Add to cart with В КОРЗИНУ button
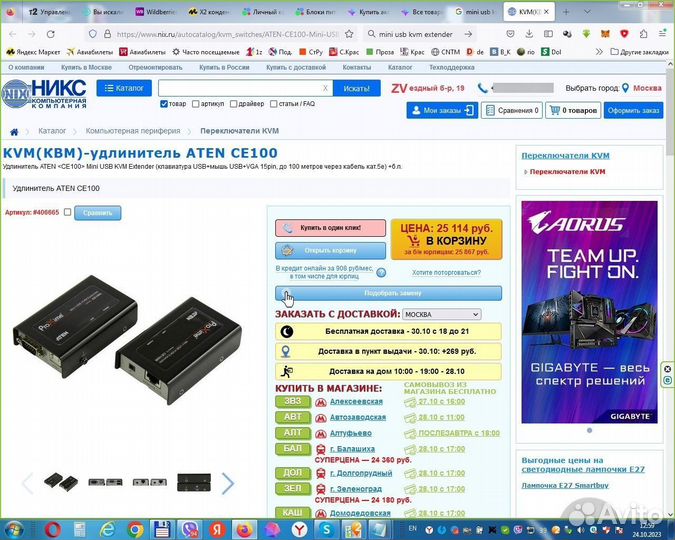Screen dimensions: 675x540 tap(446, 240)
